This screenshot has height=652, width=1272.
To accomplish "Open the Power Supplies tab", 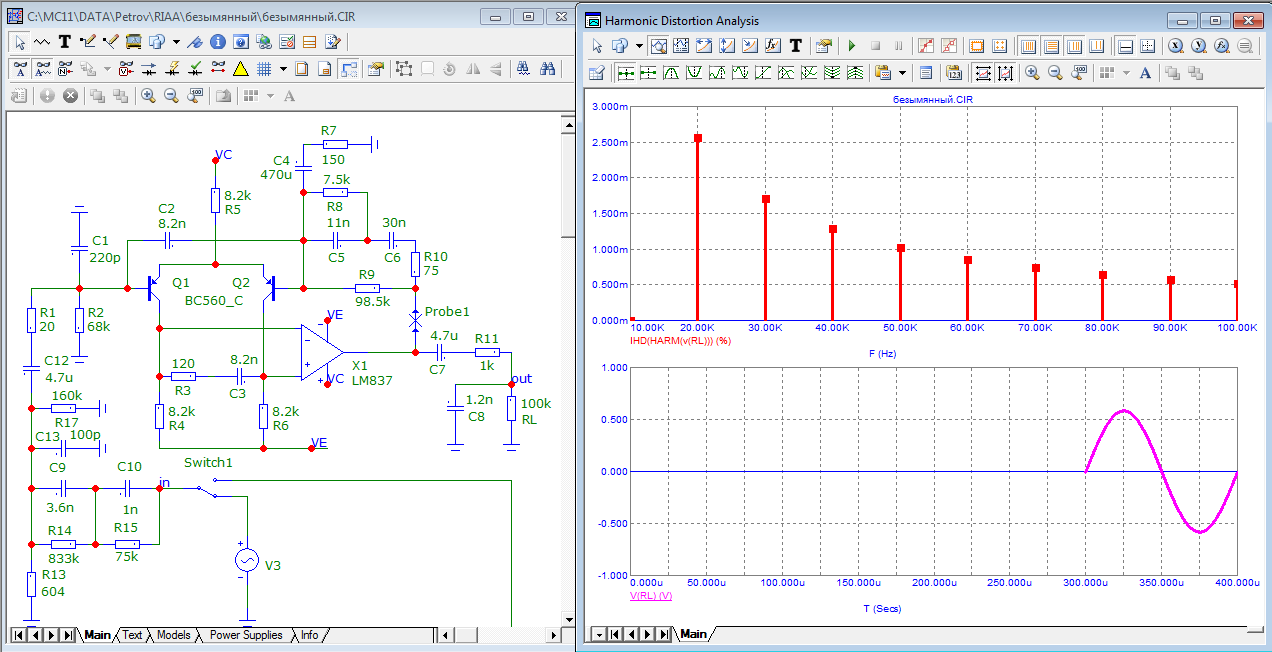I will point(245,635).
